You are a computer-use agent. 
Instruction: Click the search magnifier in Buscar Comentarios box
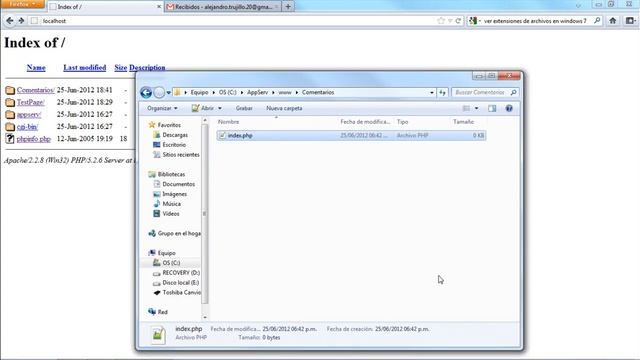[513, 93]
